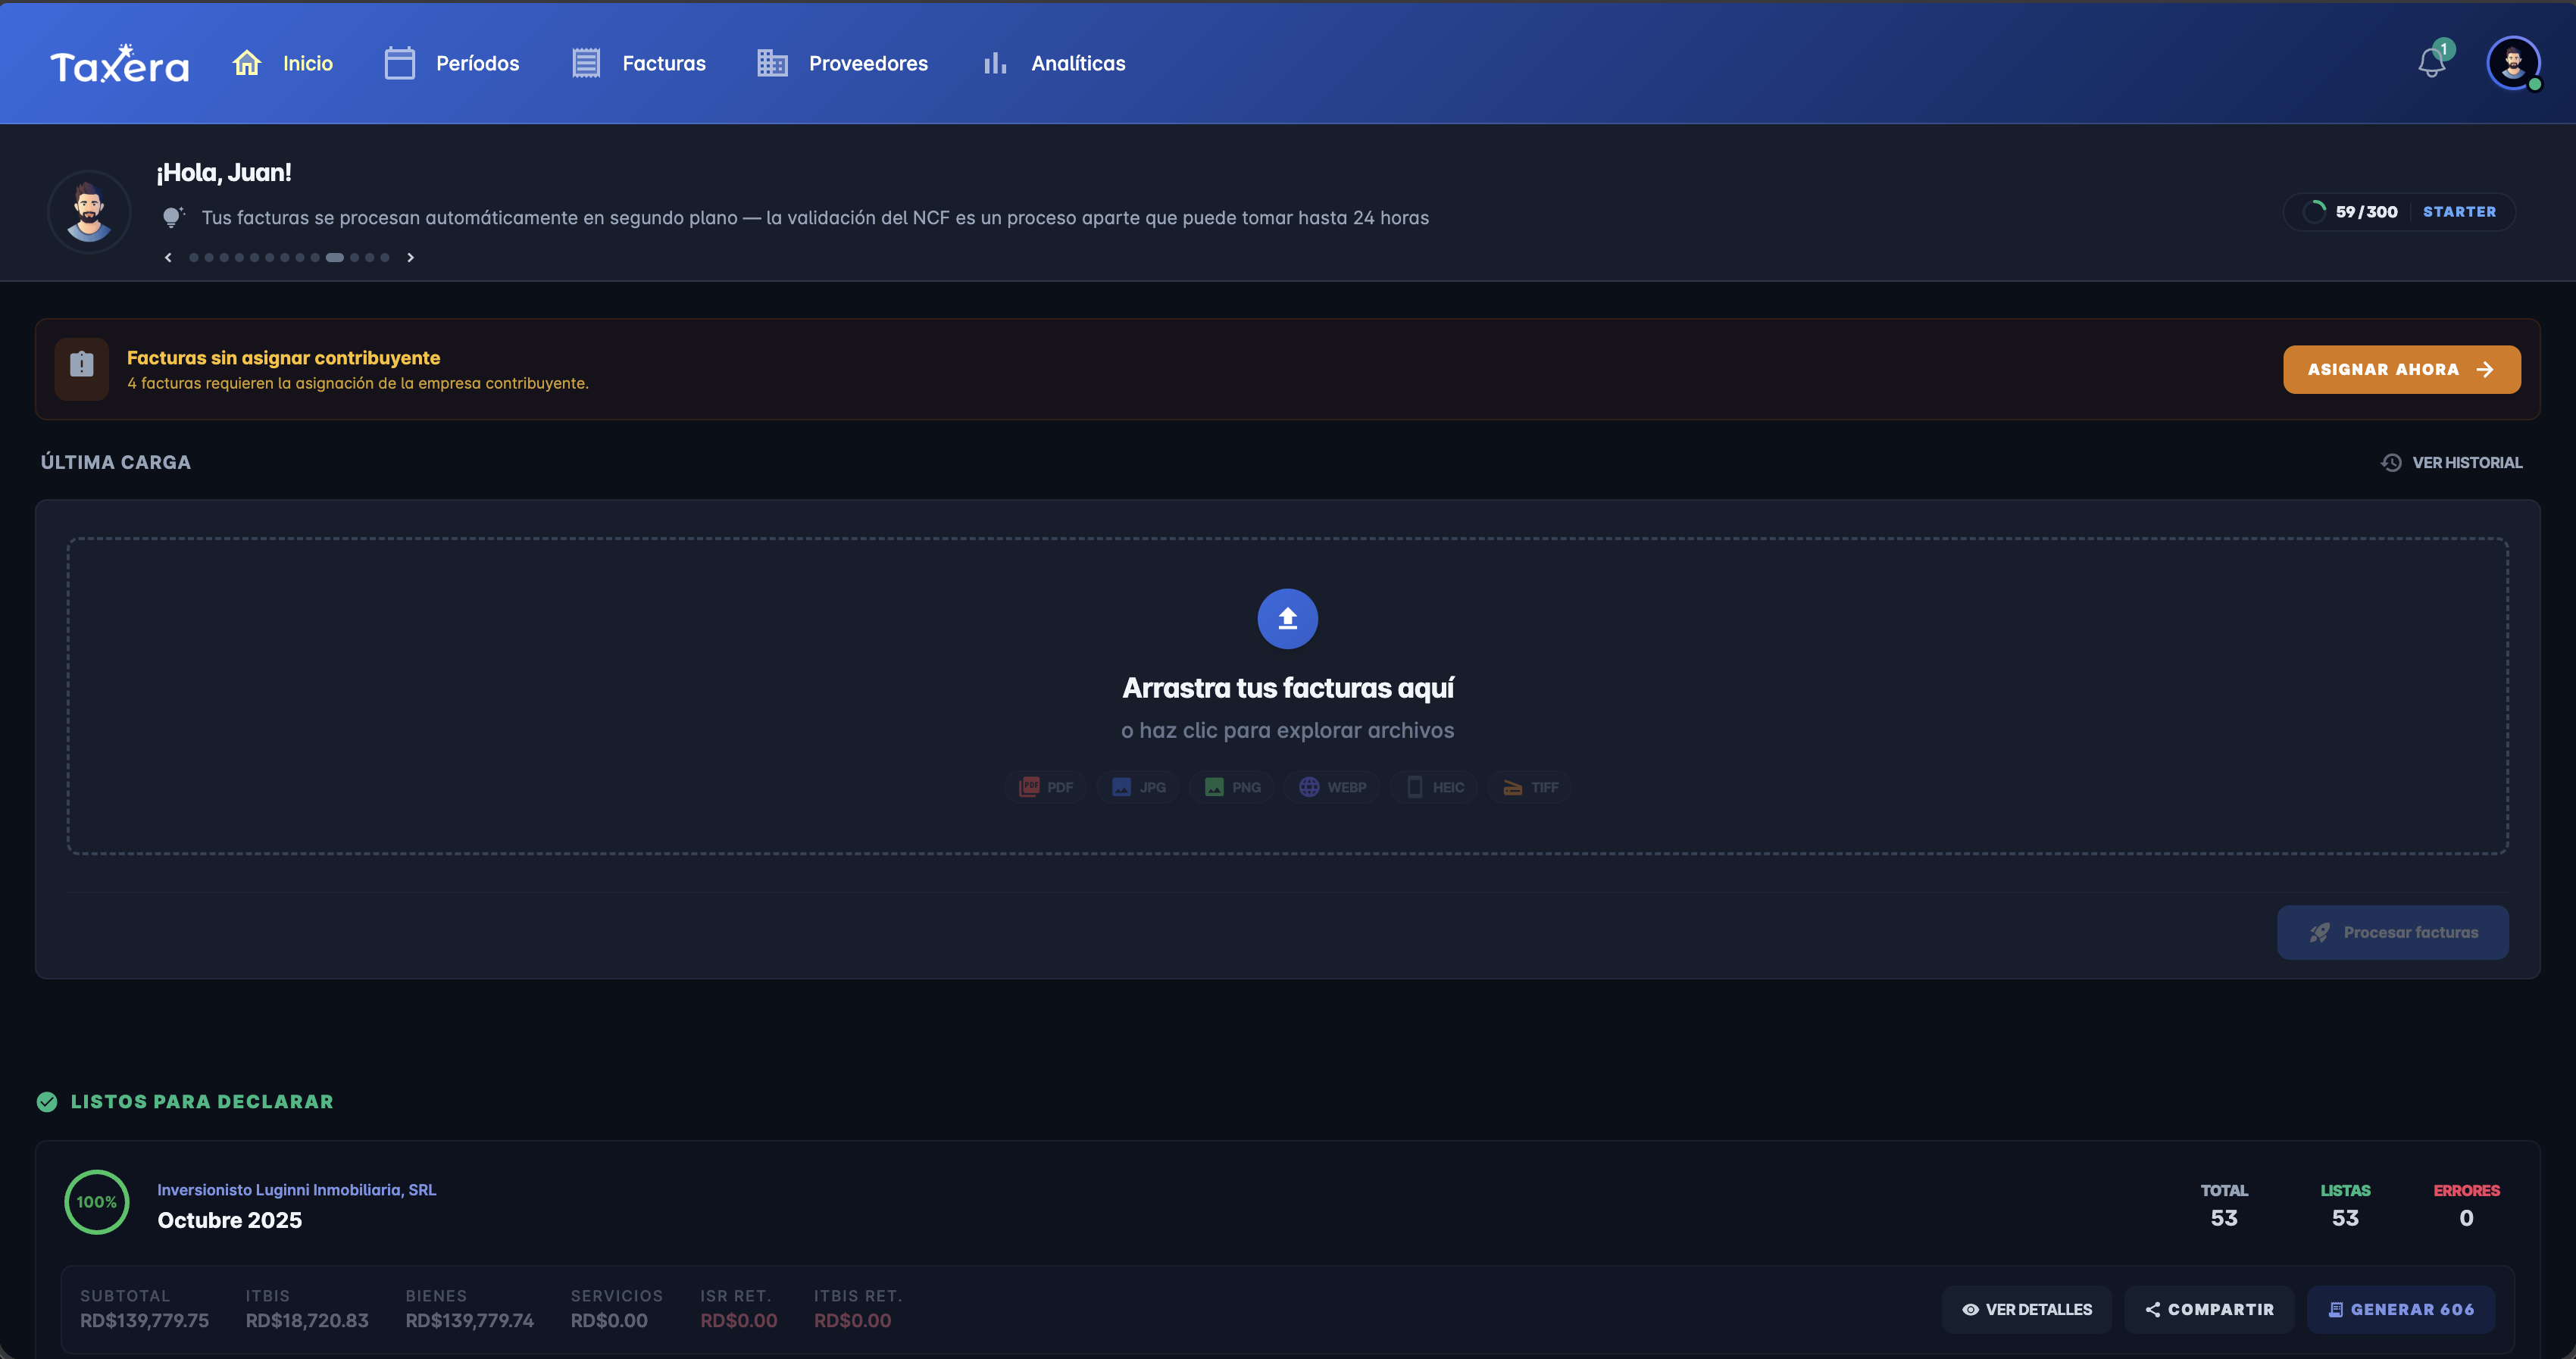Click ERRORES 0 count

coord(2466,1205)
